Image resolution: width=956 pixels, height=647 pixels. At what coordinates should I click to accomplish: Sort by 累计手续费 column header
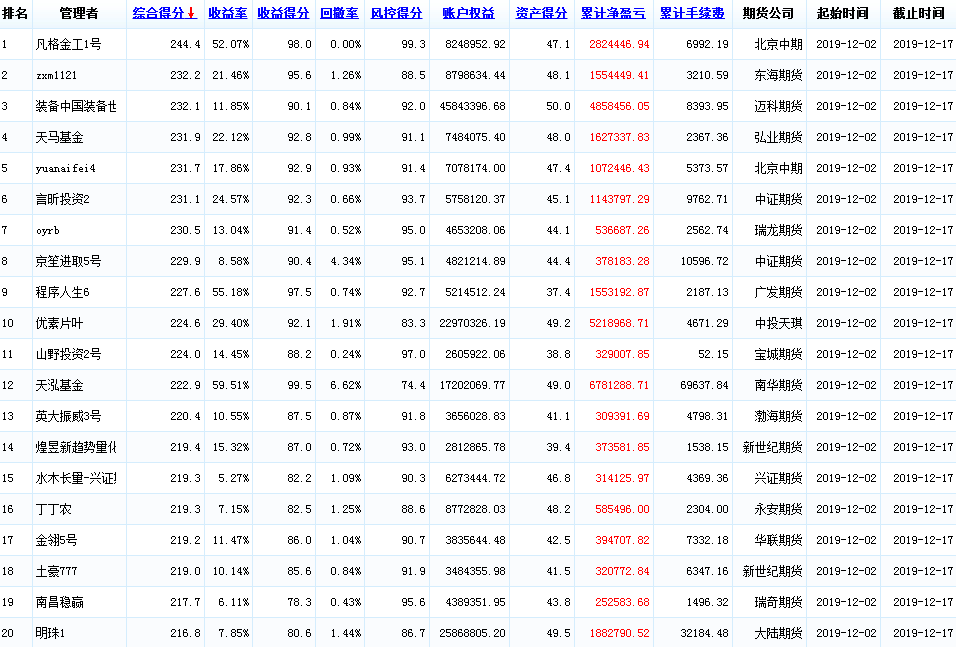point(693,13)
